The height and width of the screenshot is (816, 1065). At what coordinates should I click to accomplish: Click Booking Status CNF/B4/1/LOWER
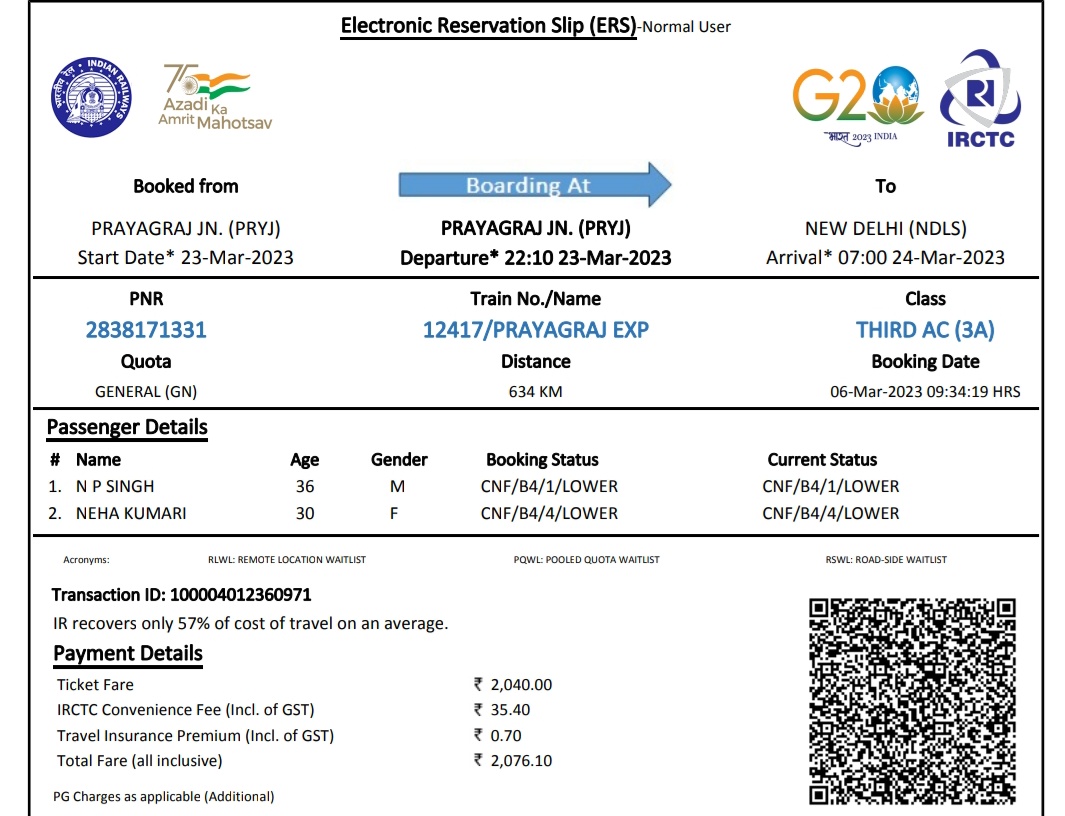(549, 486)
